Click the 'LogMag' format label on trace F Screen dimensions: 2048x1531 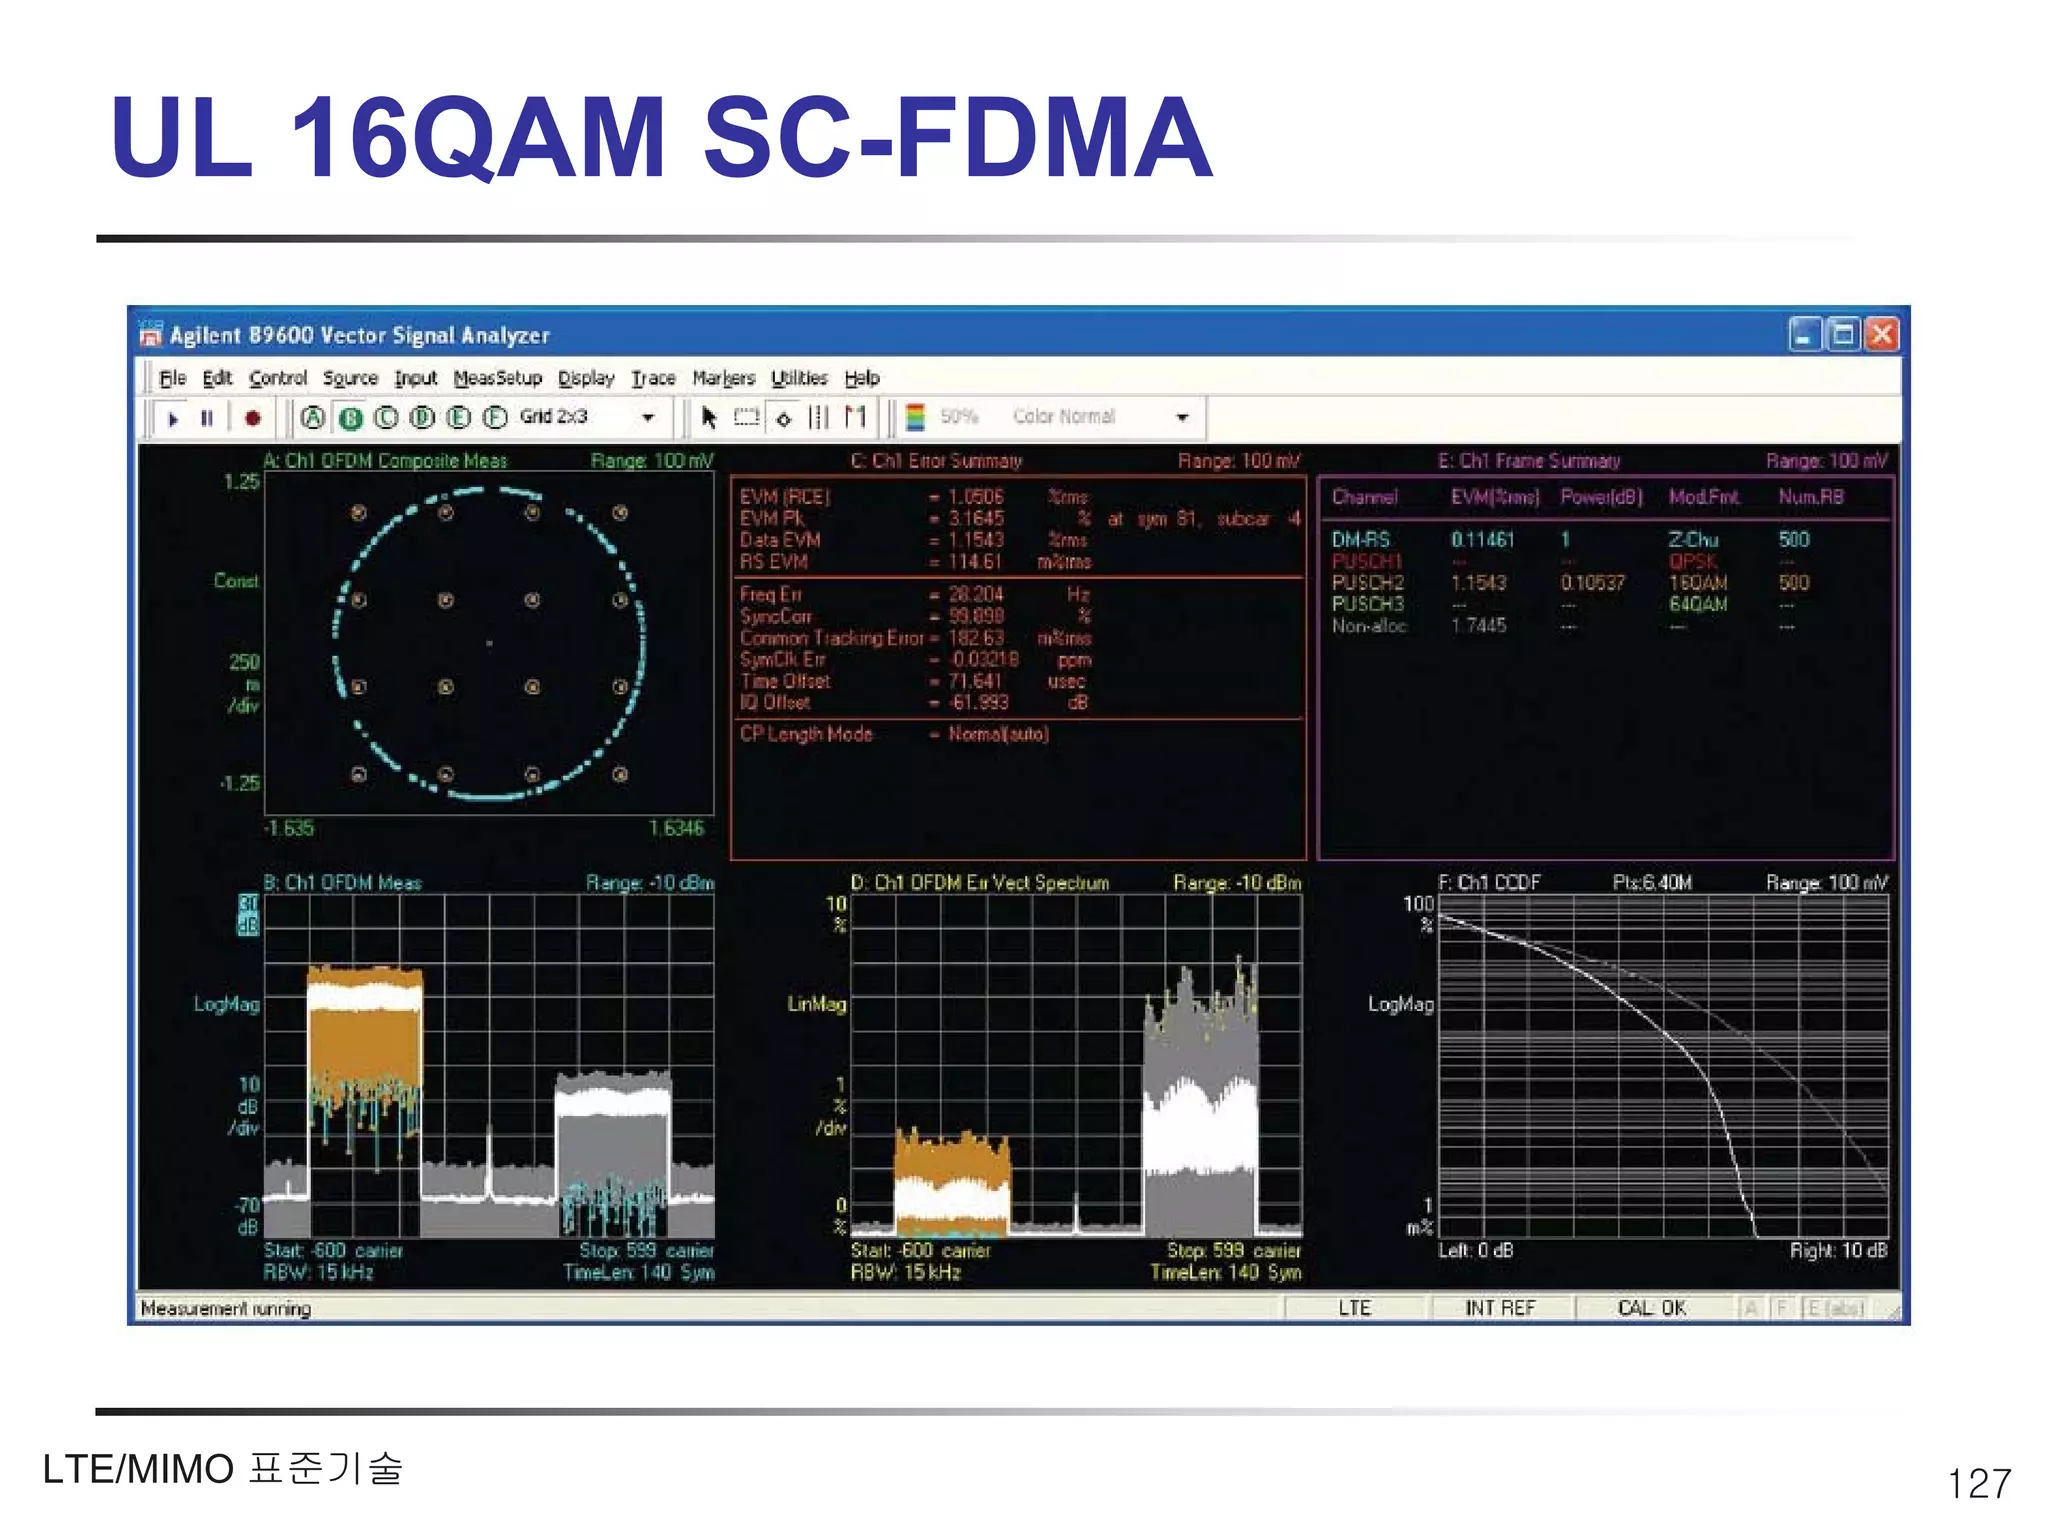click(x=1400, y=1004)
